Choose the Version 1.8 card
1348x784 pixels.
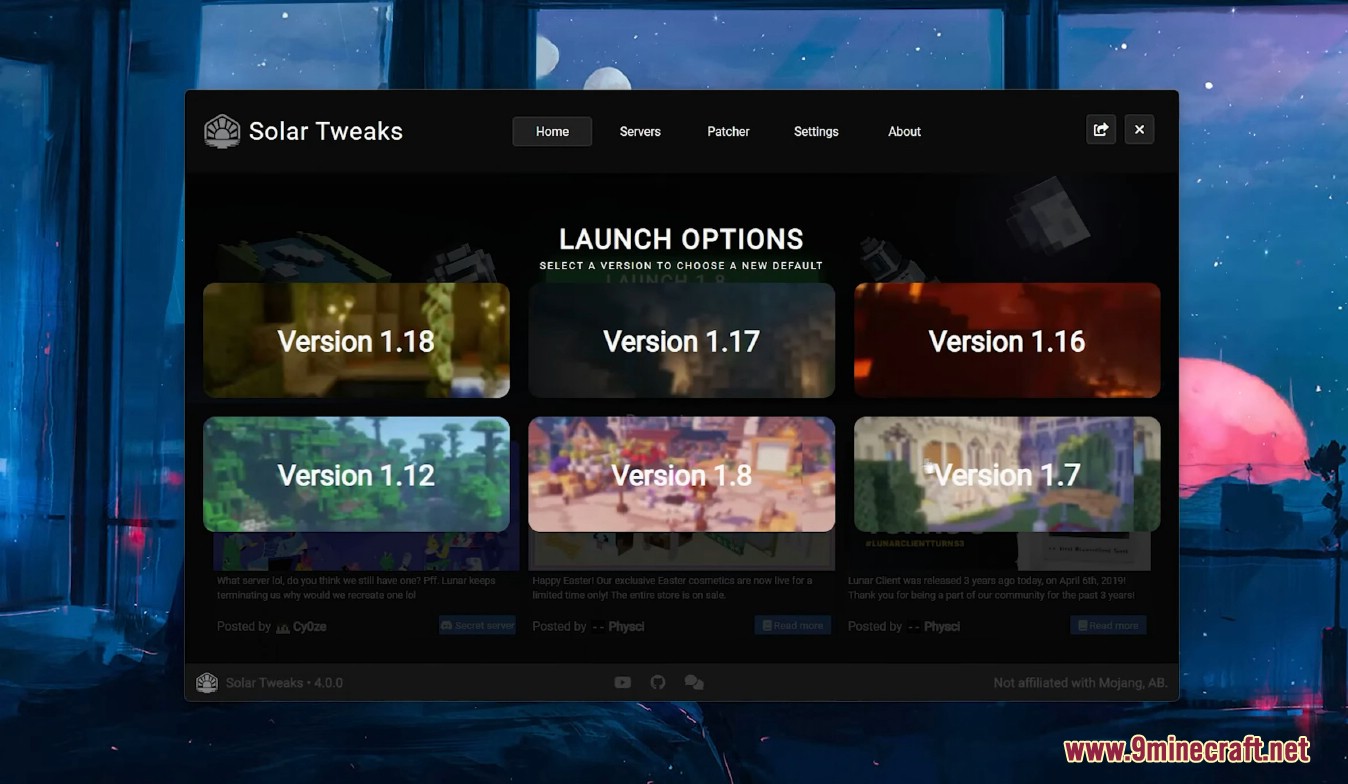[681, 474]
